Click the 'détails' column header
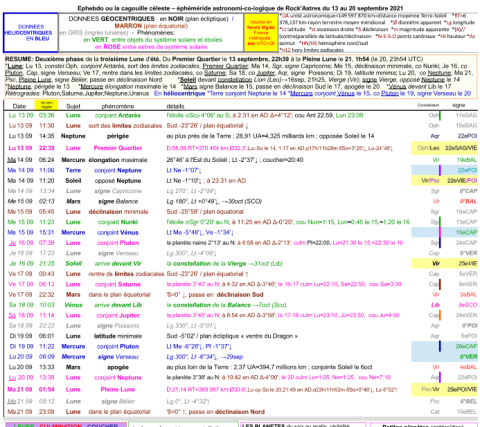The image size is (480, 427). 175,106
